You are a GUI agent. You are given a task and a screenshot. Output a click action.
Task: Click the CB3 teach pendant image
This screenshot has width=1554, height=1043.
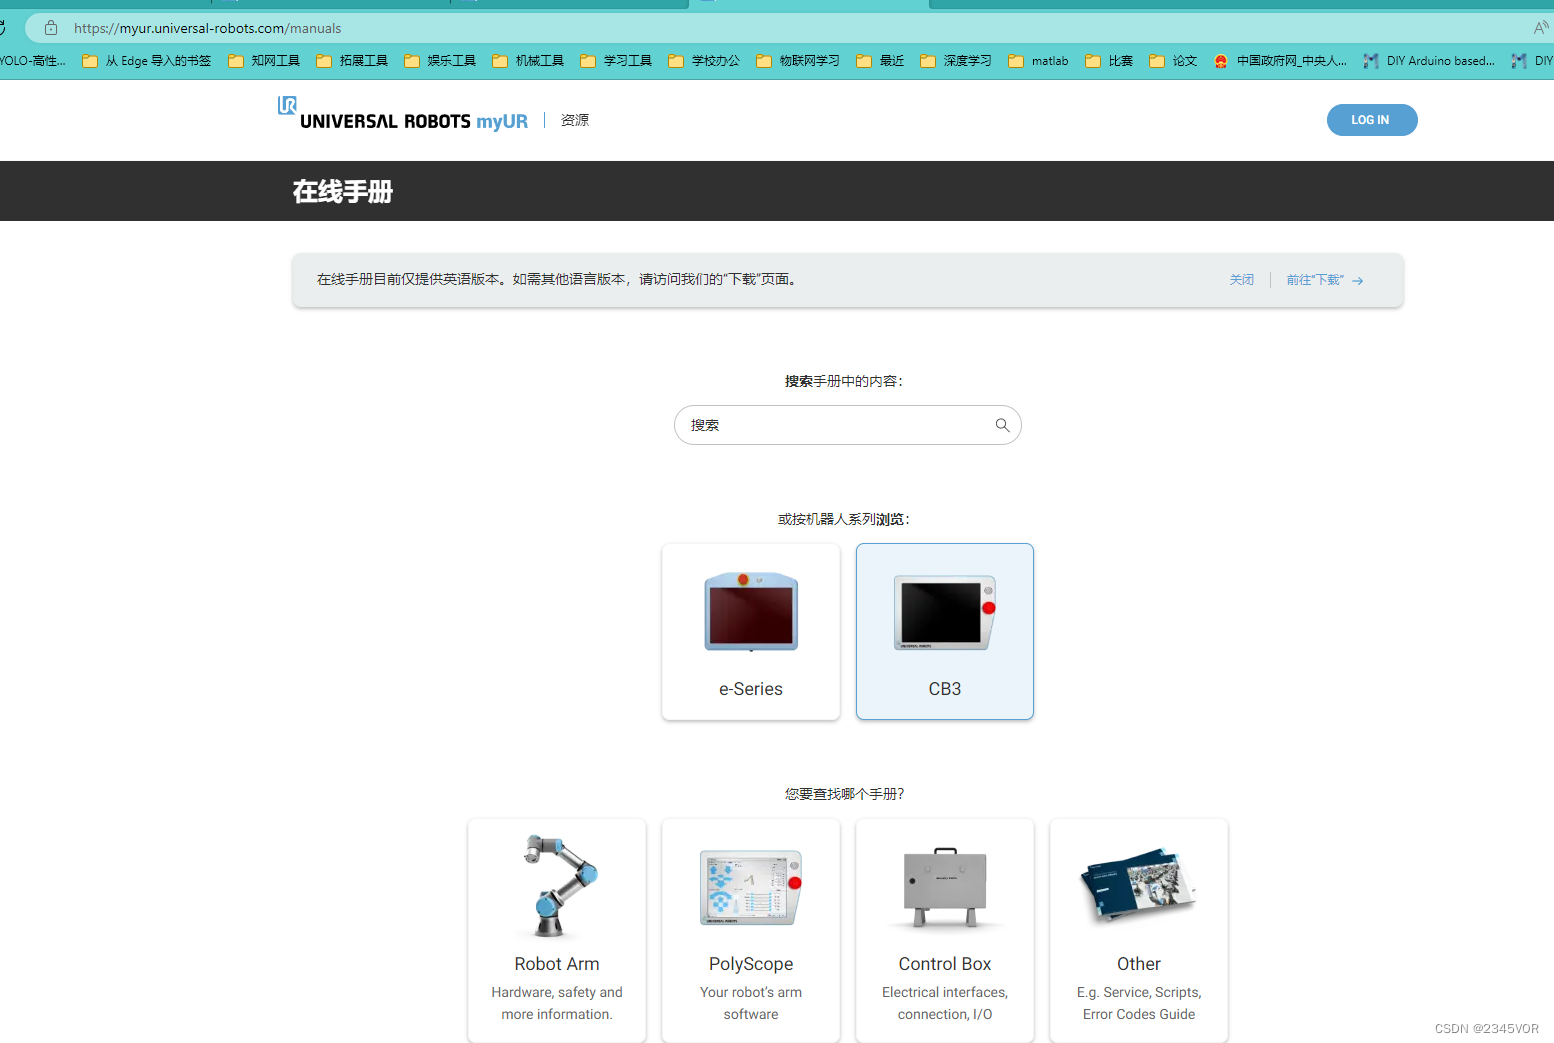click(x=945, y=612)
